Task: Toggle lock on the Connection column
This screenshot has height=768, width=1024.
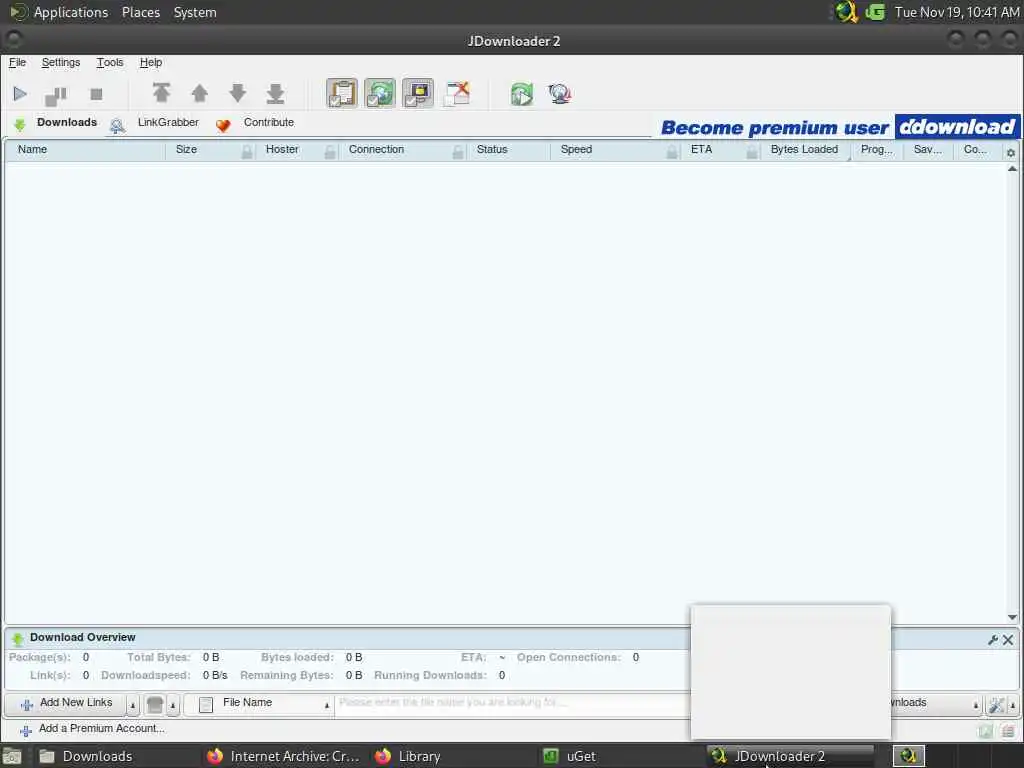Action: coord(458,152)
